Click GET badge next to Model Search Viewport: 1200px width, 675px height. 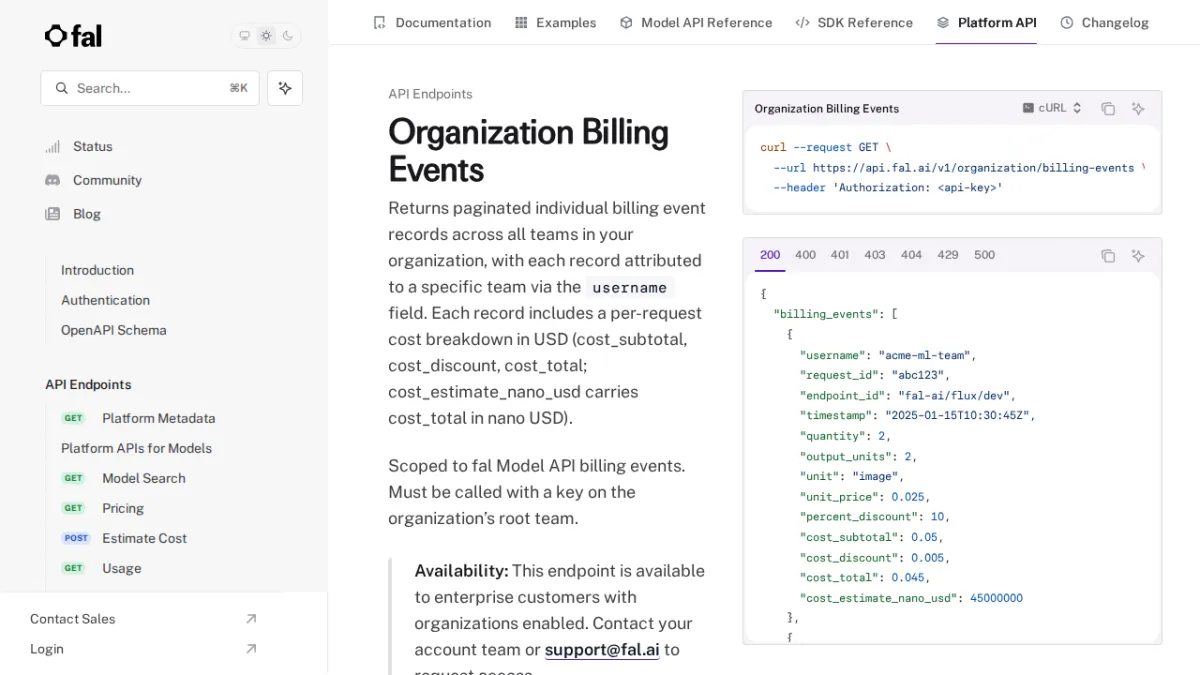(x=74, y=478)
